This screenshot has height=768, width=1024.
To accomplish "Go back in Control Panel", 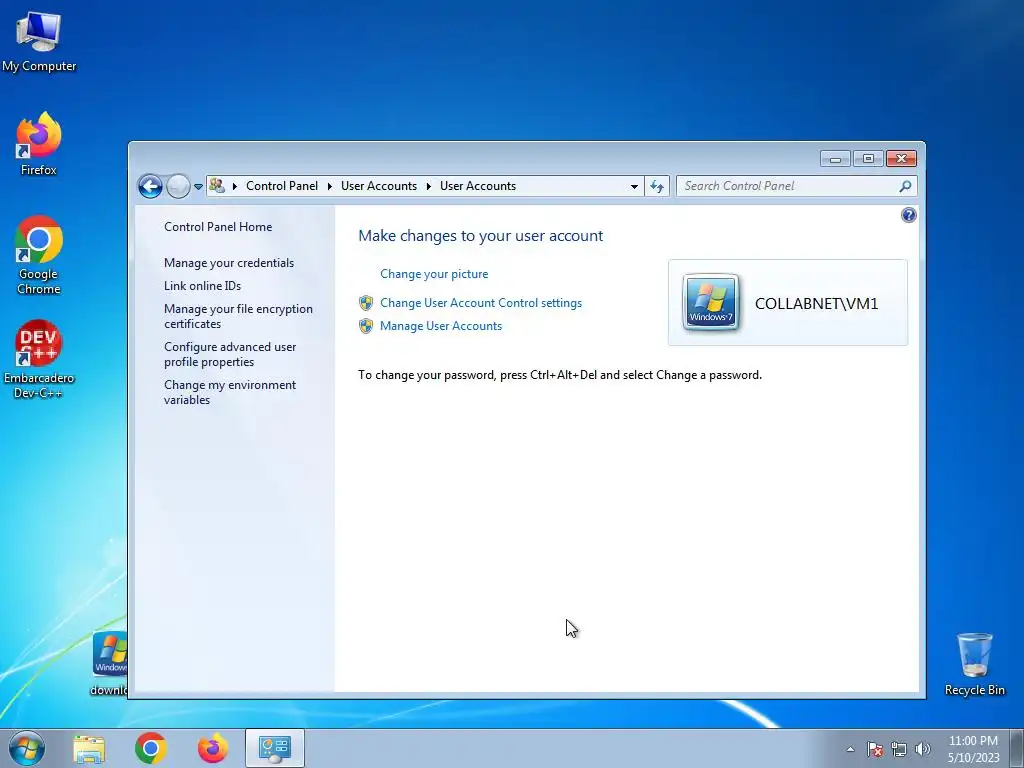I will 150,186.
